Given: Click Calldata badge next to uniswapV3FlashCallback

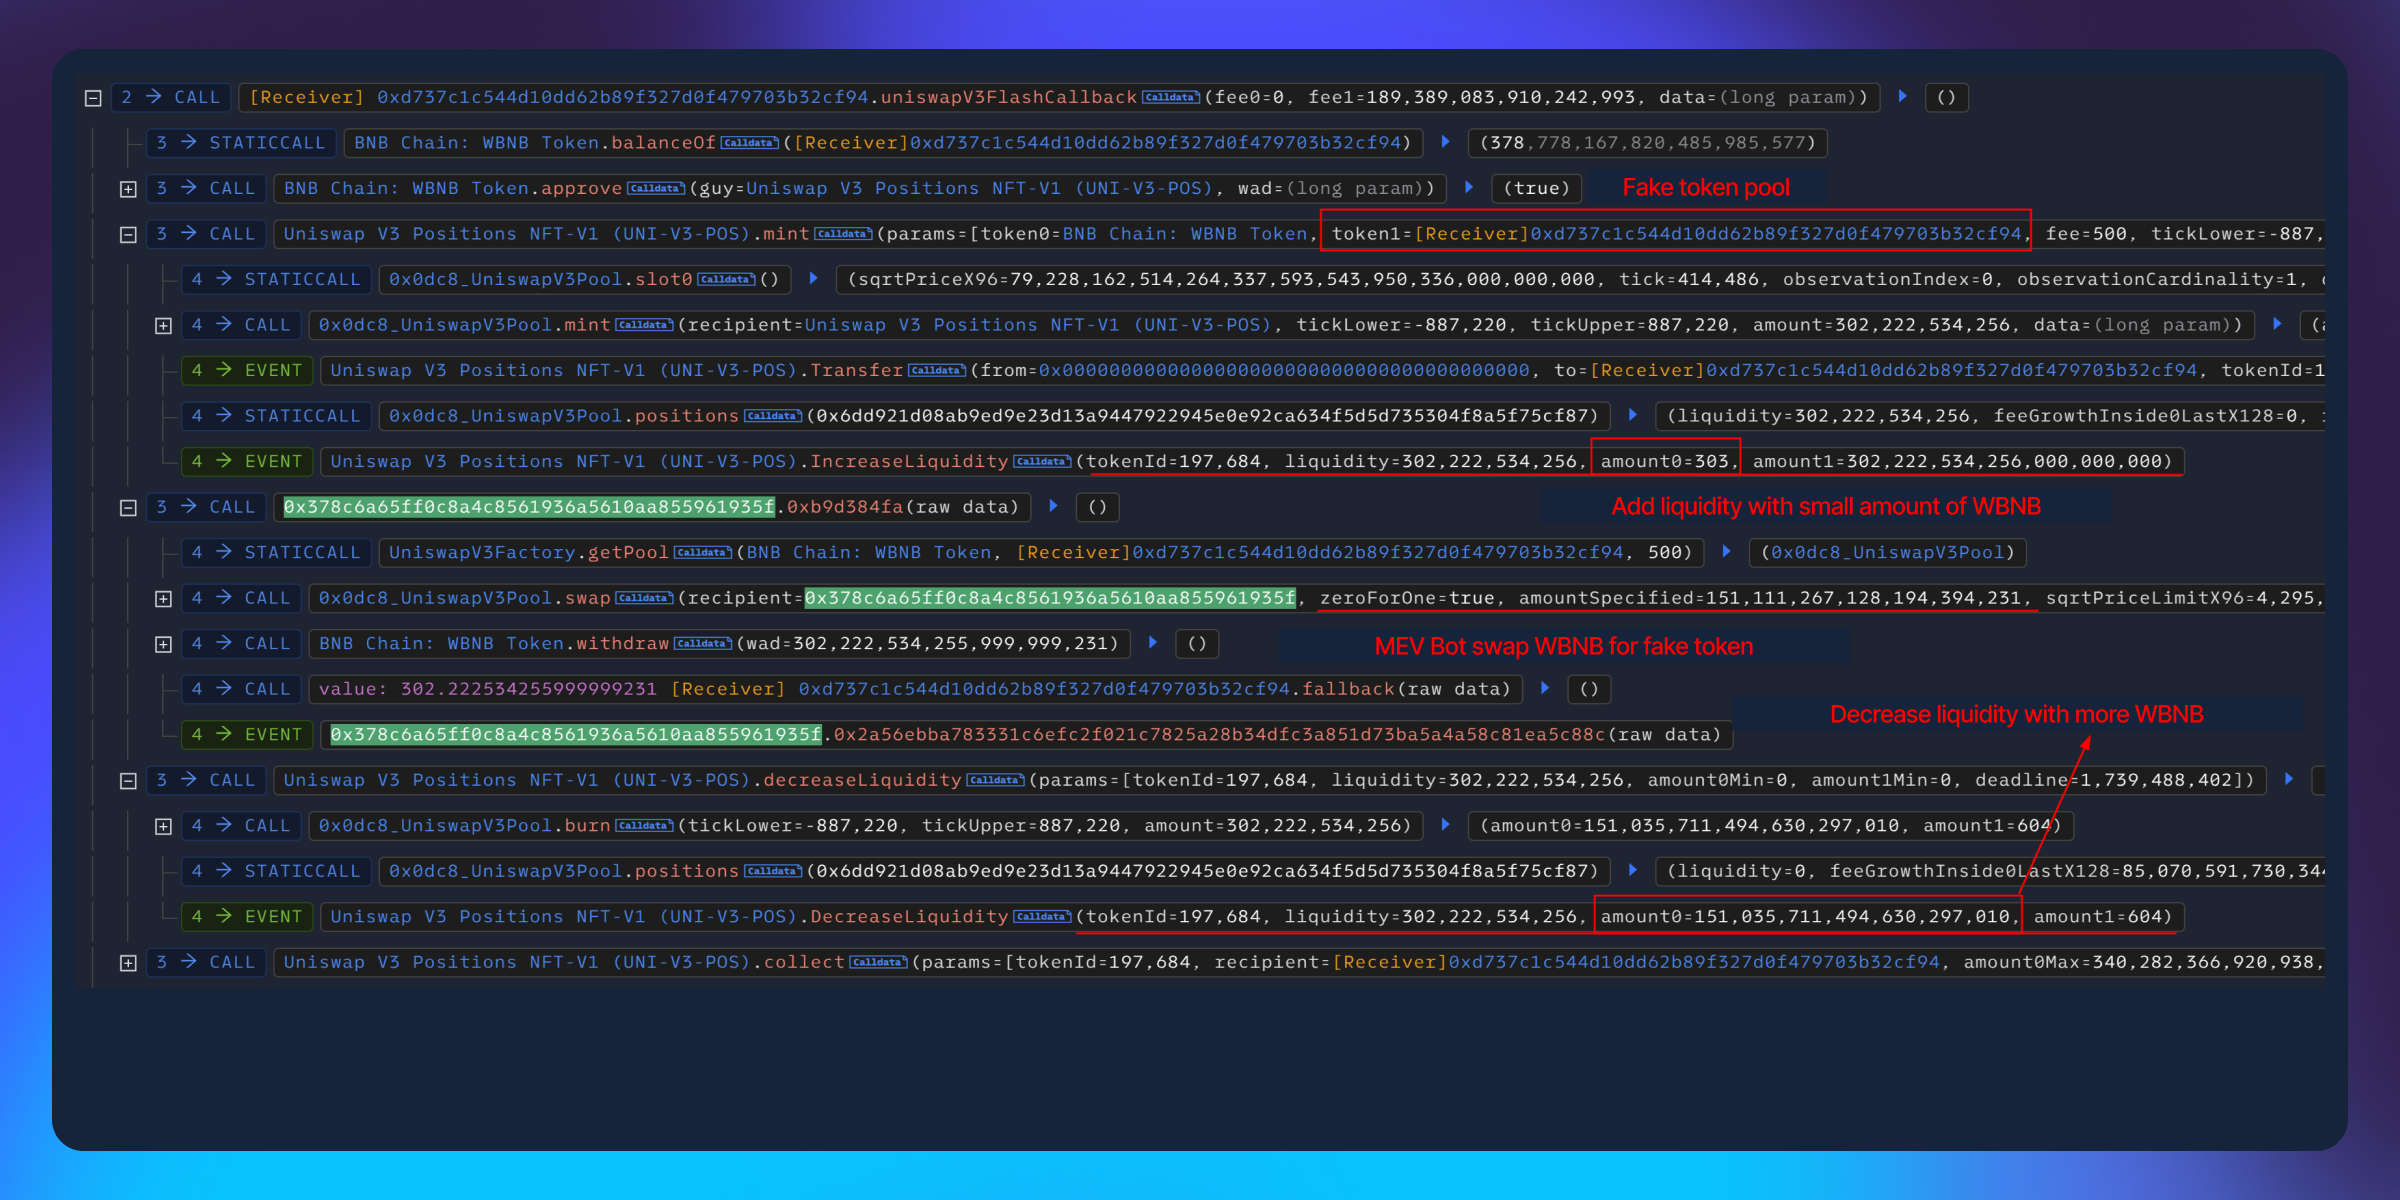Looking at the screenshot, I should click(x=1170, y=98).
